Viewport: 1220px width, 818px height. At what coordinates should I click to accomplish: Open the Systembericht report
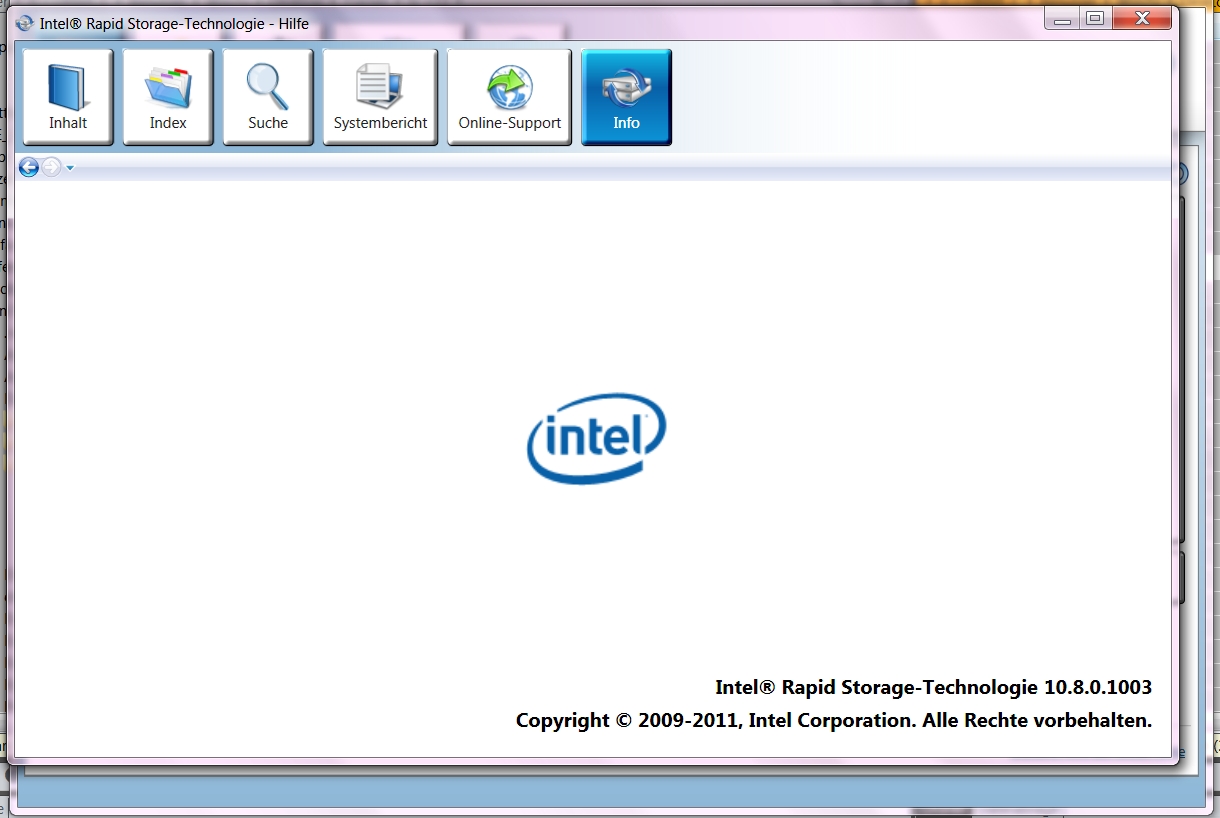[380, 97]
